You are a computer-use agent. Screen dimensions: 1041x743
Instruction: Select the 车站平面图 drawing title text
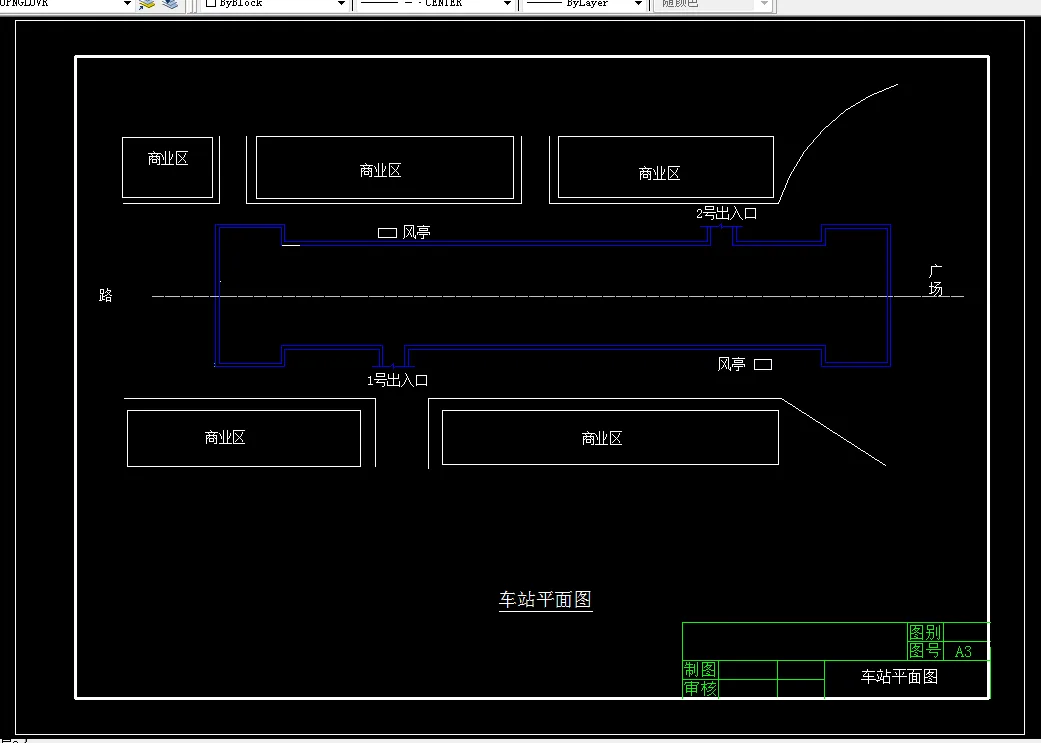545,597
